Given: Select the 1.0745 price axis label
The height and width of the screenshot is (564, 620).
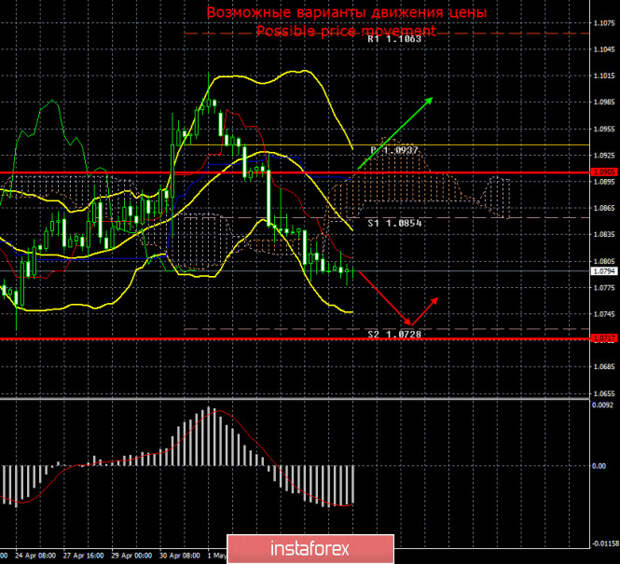Looking at the screenshot, I should point(604,314).
